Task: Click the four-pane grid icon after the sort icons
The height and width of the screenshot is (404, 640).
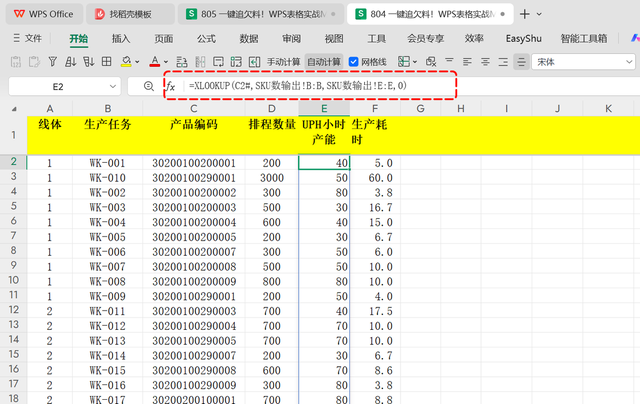Action: (x=107, y=62)
